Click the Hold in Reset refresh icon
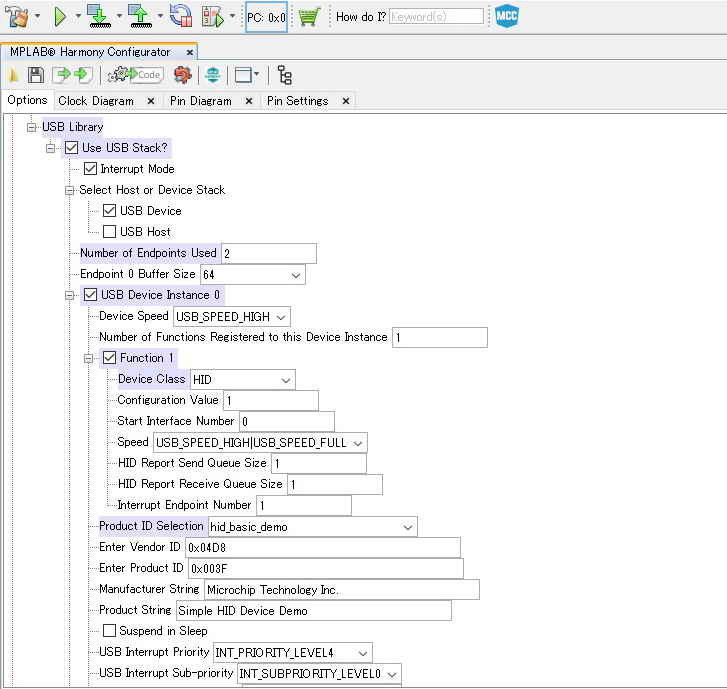The width and height of the screenshot is (727, 689). 181,17
